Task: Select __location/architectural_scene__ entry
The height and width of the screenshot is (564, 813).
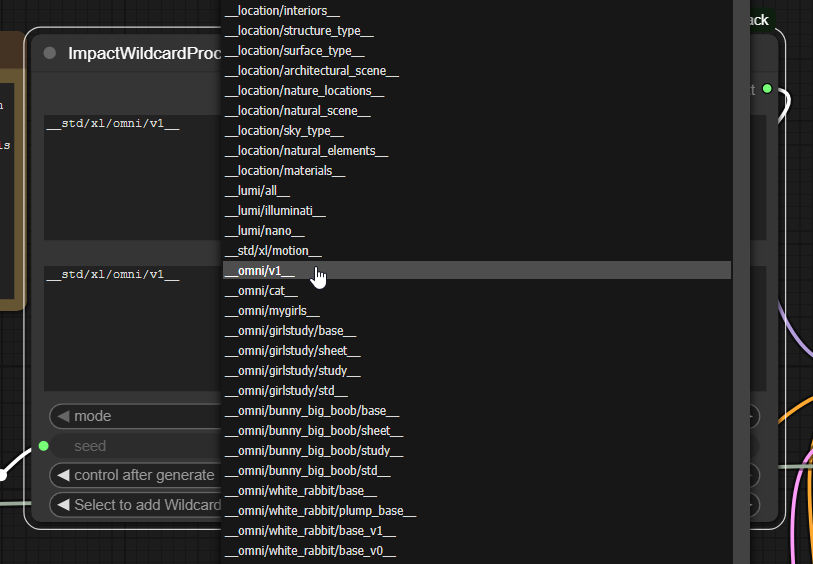Action: coord(477,70)
